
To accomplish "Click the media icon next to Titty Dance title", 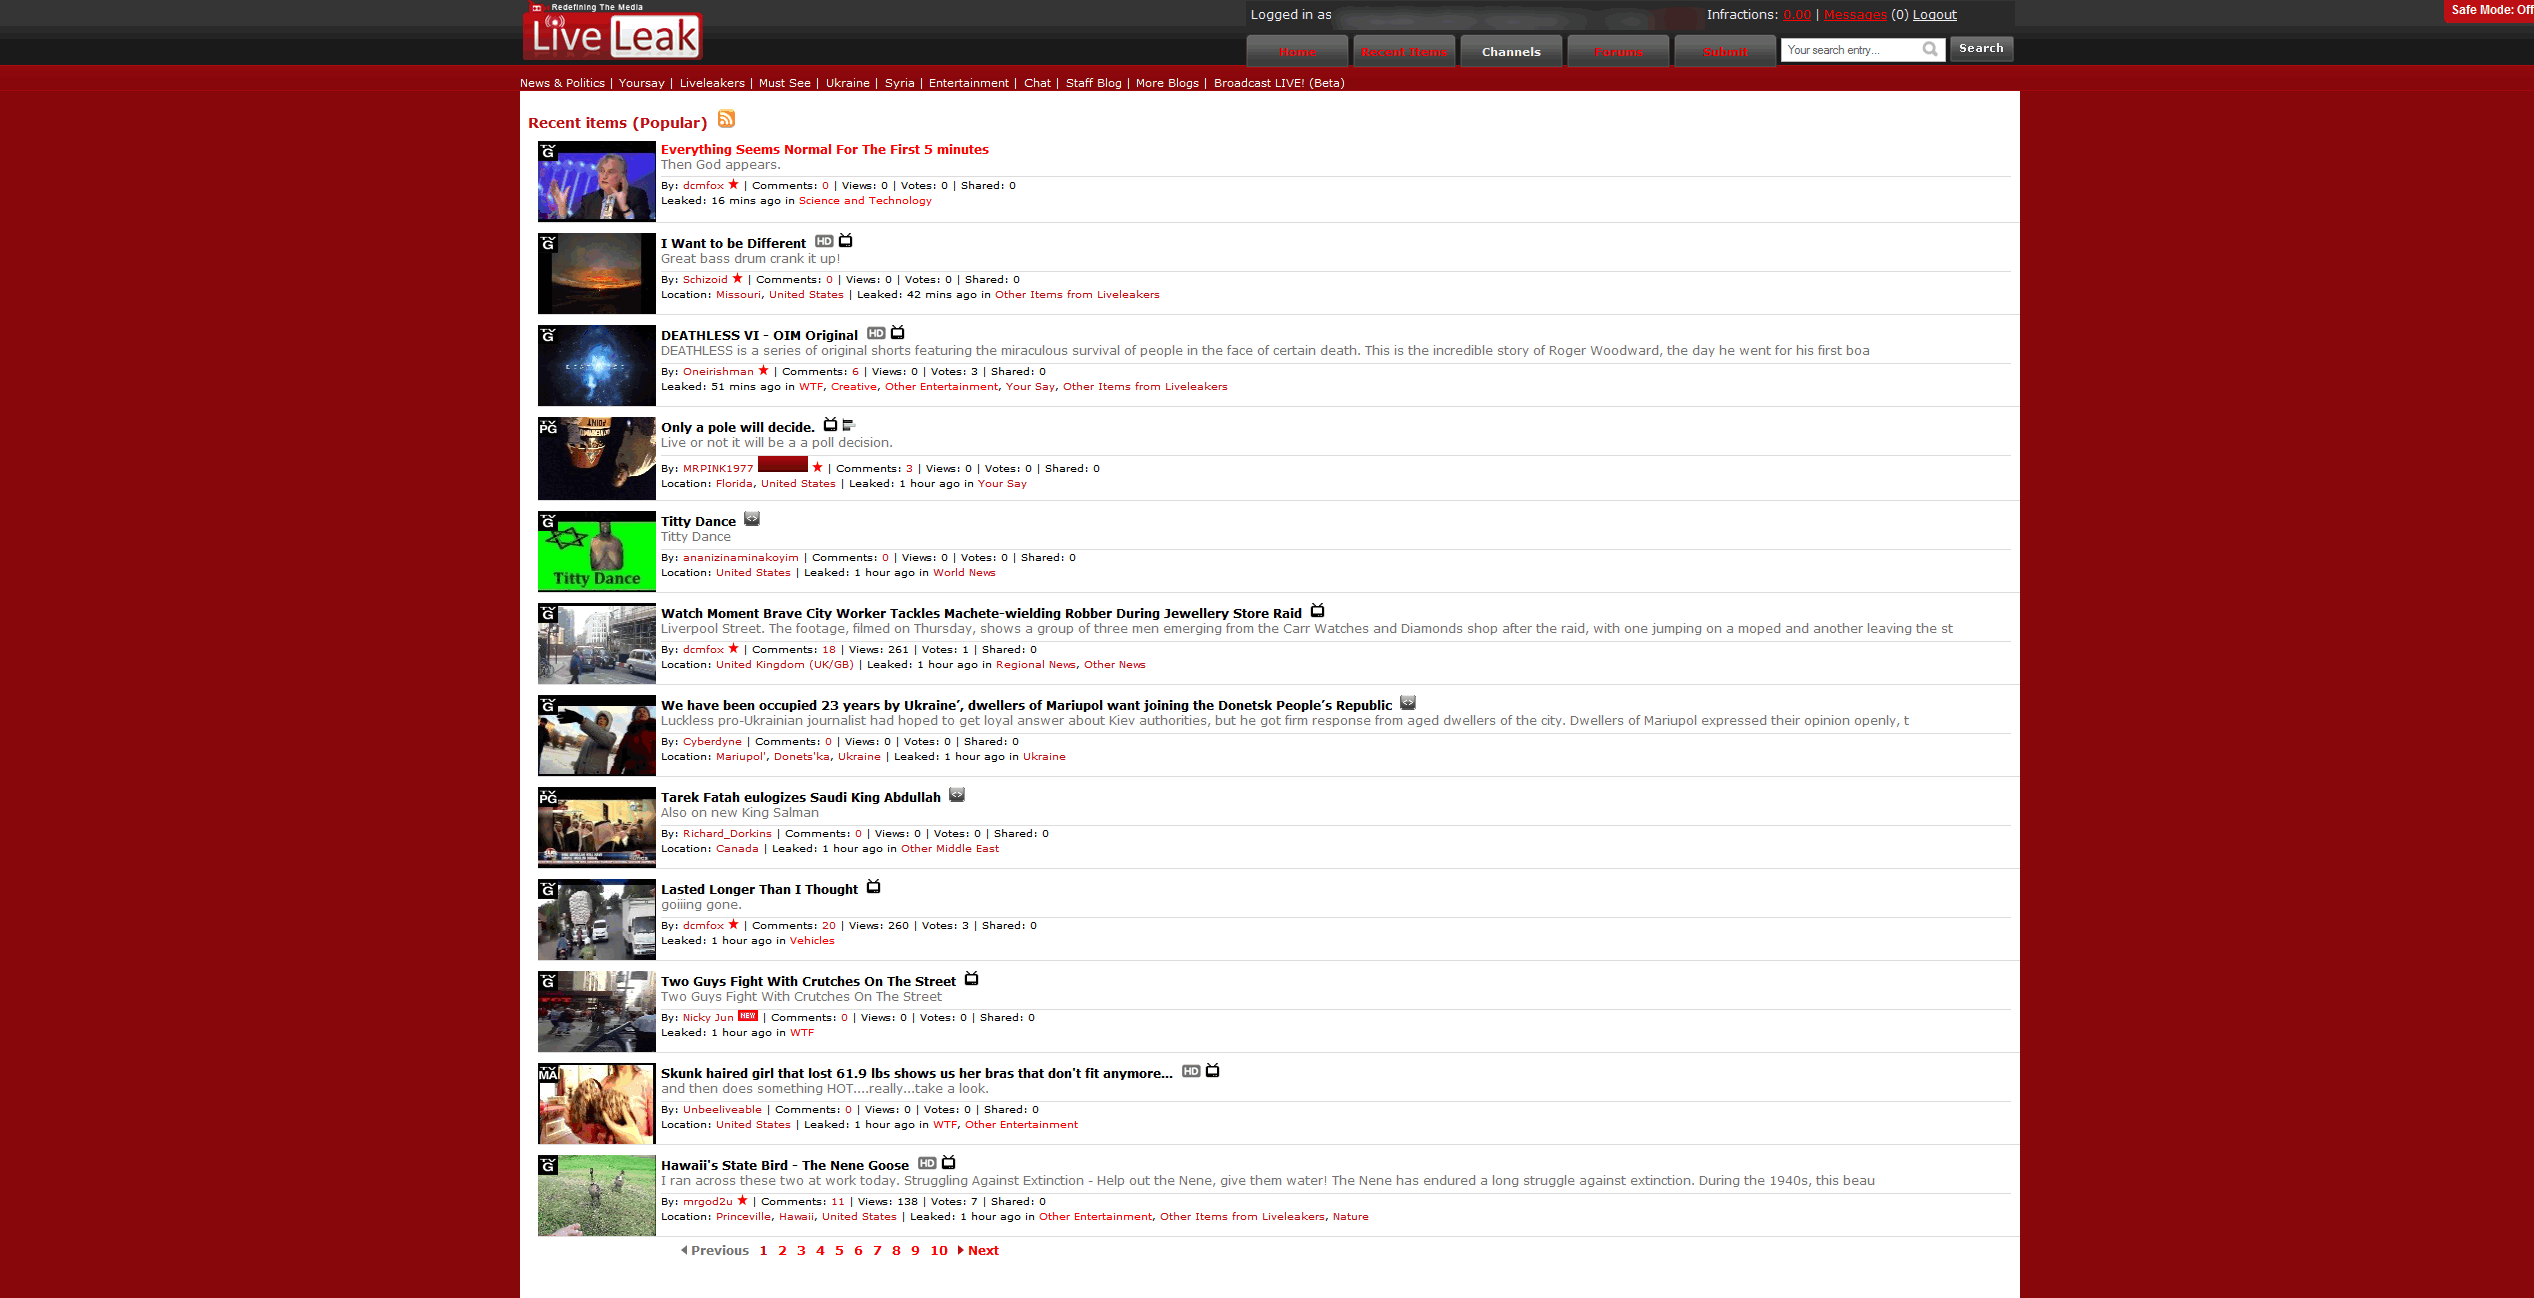I will pyautogui.click(x=752, y=519).
